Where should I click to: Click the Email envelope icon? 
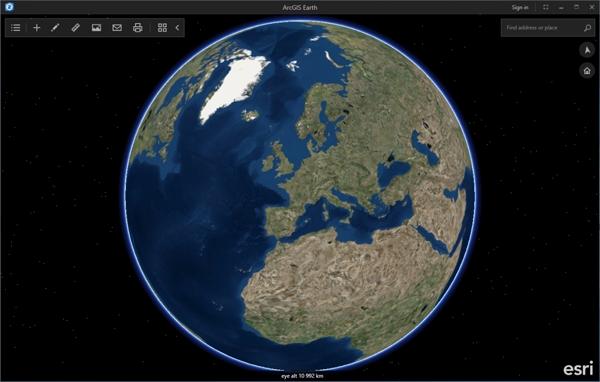117,28
